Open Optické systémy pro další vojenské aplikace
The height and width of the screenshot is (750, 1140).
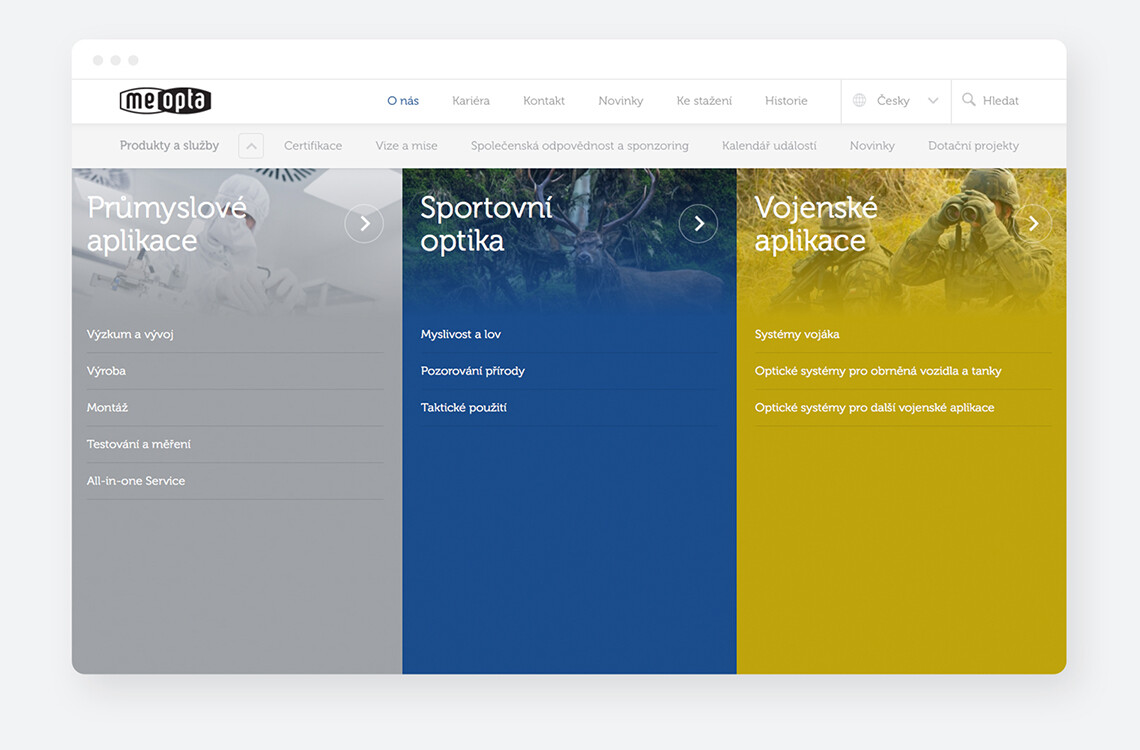tap(875, 407)
